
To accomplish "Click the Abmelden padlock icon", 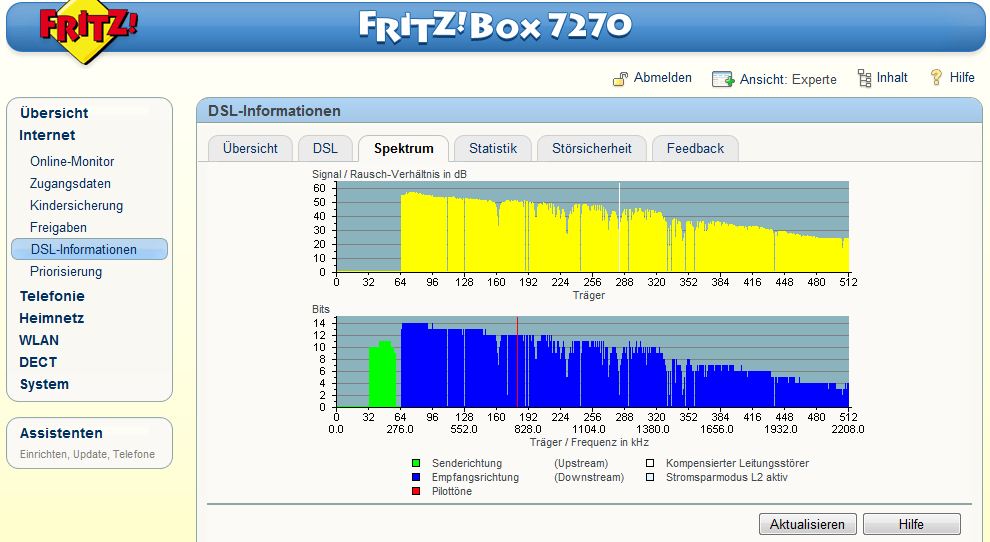I will click(x=620, y=78).
